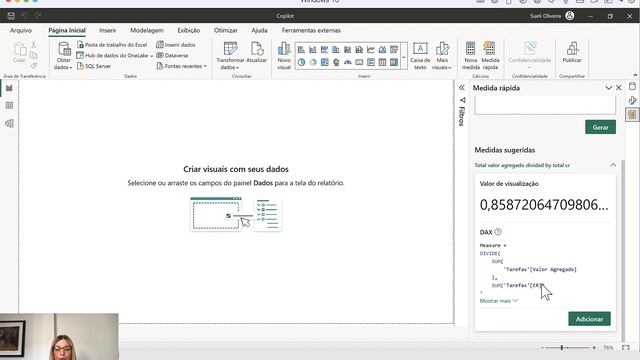Click the zoom in plus button
This screenshot has width=640, height=360.
pyautogui.click(x=594, y=348)
